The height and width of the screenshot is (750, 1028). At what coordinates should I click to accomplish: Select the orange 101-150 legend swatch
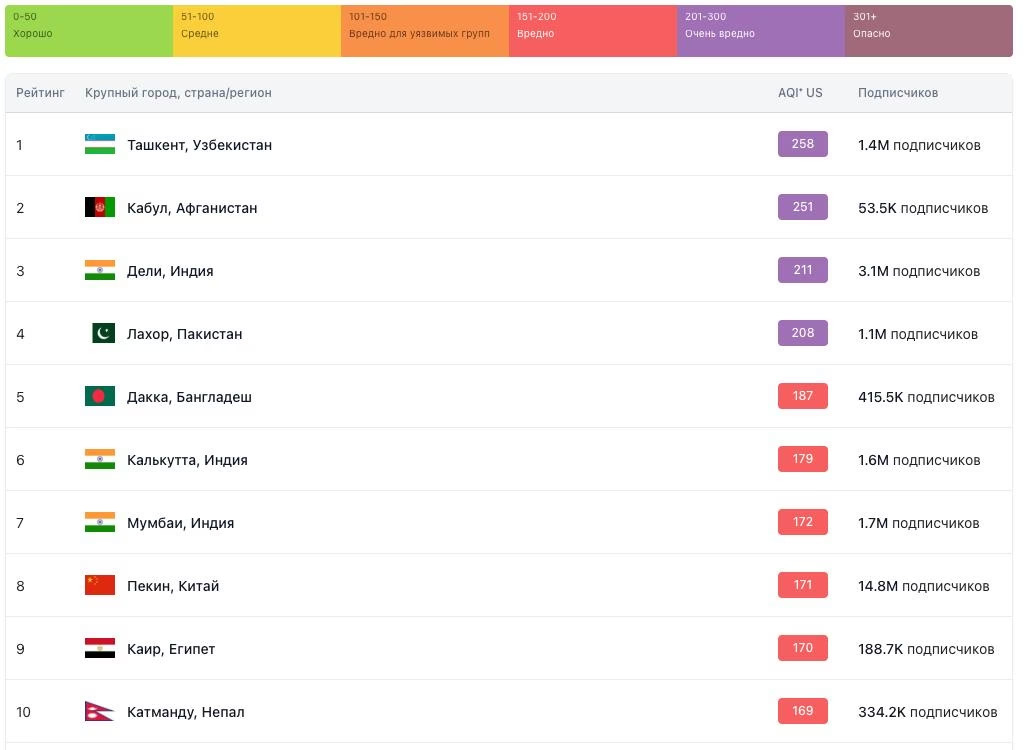click(424, 31)
